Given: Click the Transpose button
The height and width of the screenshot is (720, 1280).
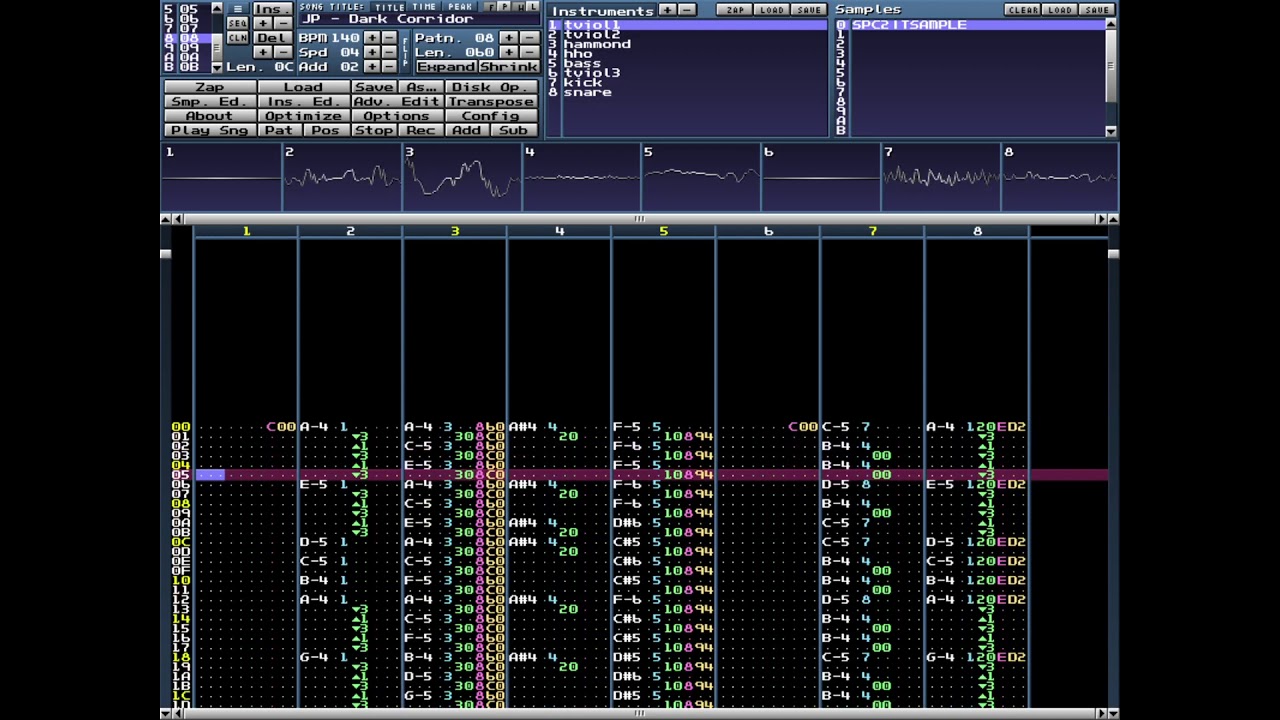Looking at the screenshot, I should point(490,102).
